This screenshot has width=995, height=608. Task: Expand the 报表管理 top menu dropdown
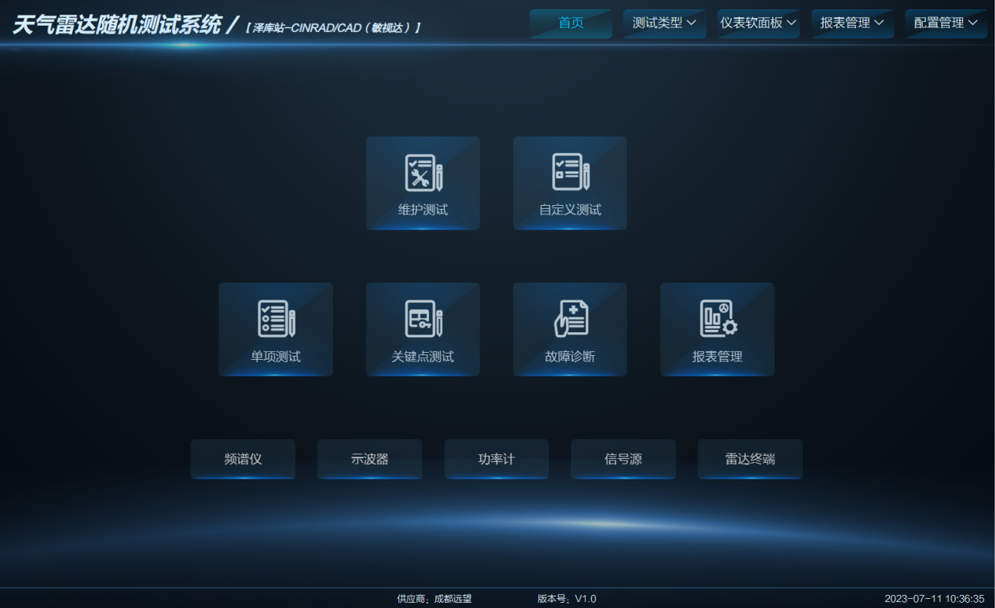coord(852,23)
